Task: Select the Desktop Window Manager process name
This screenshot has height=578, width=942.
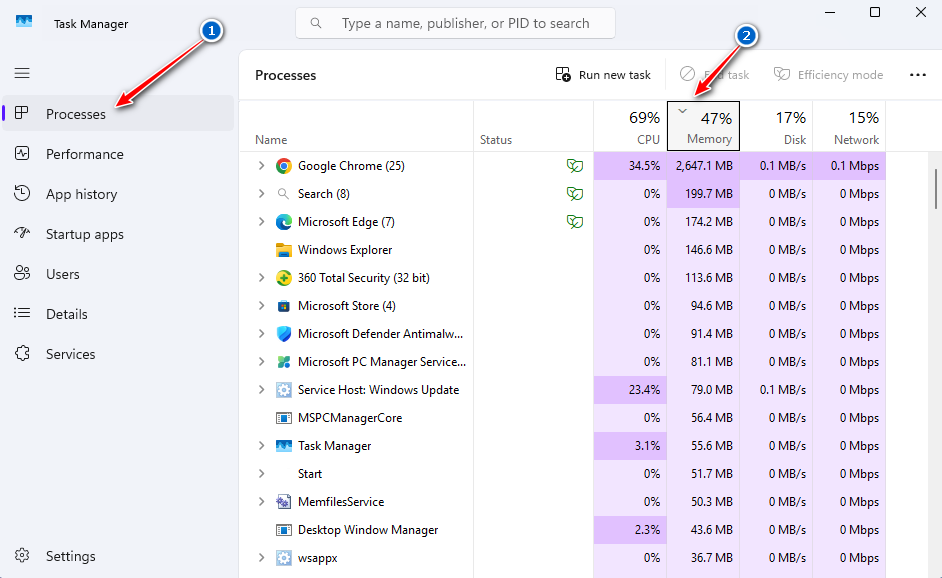Action: 368,530
